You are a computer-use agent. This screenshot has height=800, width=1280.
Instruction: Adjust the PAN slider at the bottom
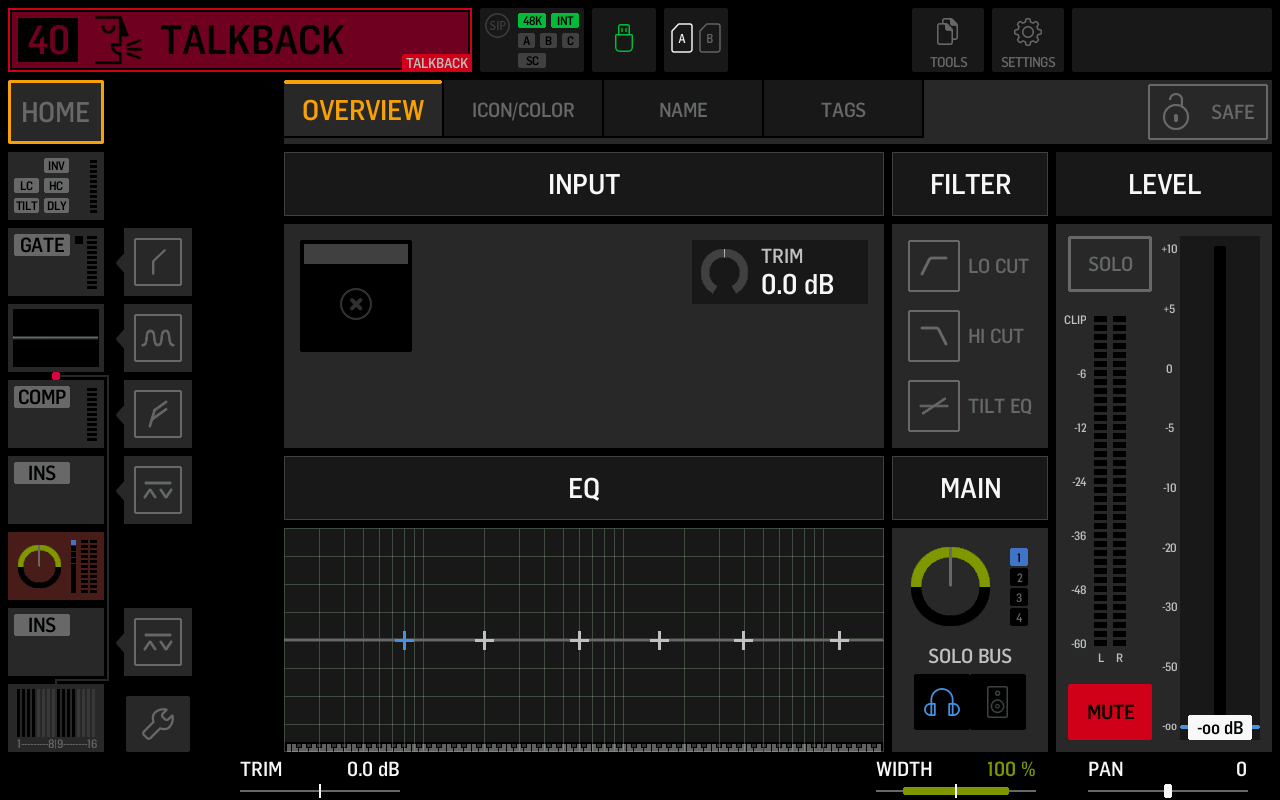[x=1170, y=789]
